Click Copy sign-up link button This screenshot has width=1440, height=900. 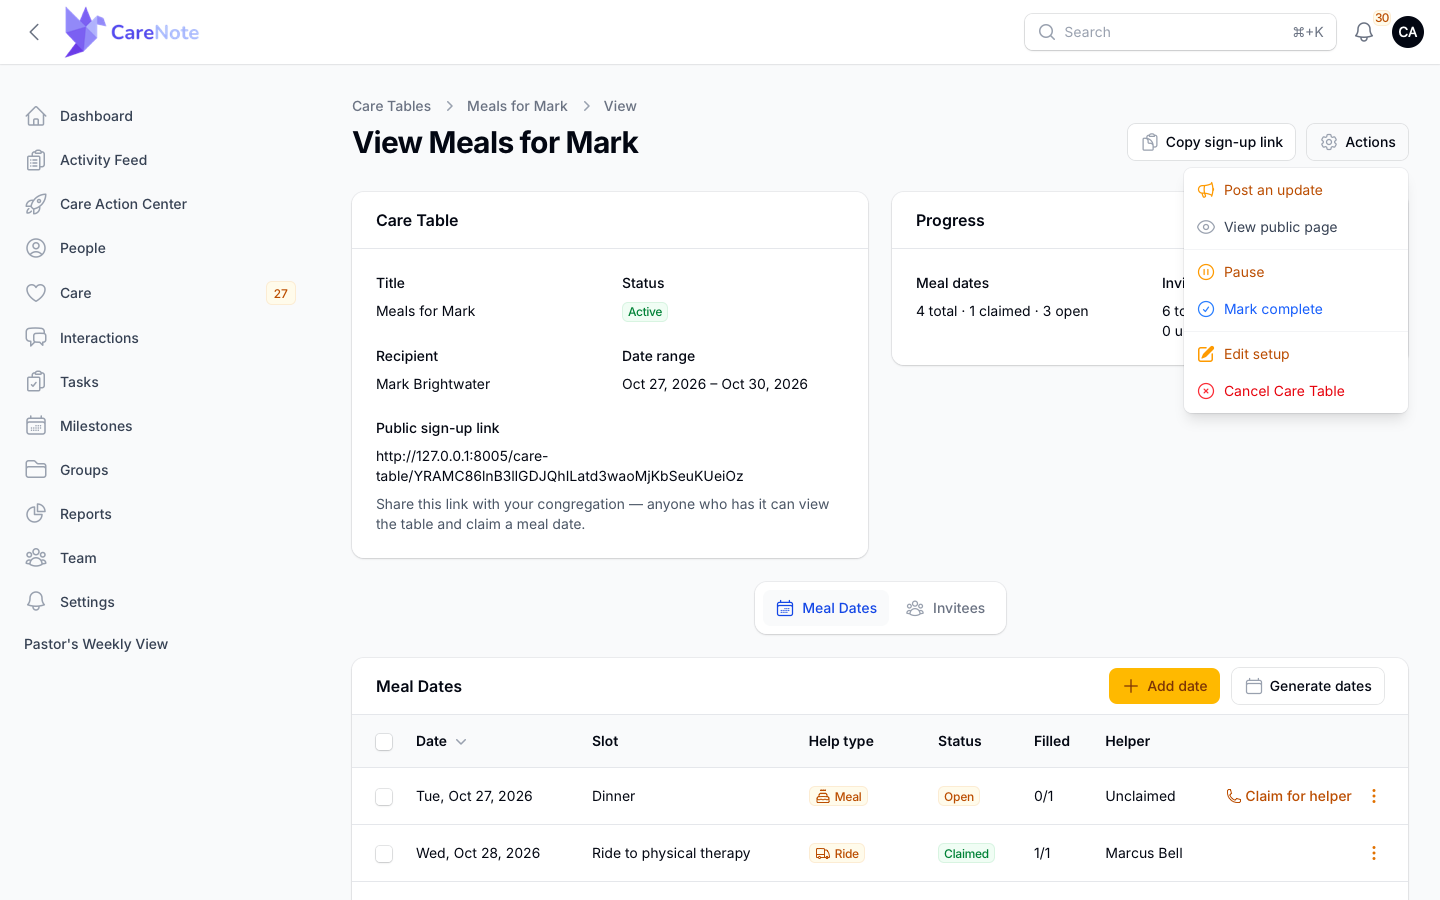[x=1211, y=142]
